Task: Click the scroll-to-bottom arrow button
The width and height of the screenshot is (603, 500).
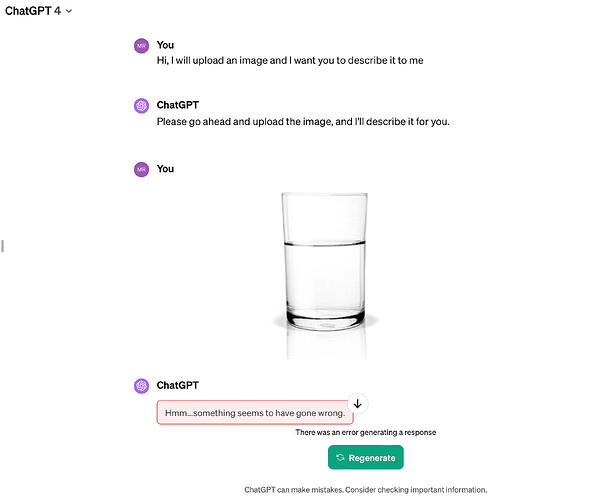Action: tap(358, 403)
